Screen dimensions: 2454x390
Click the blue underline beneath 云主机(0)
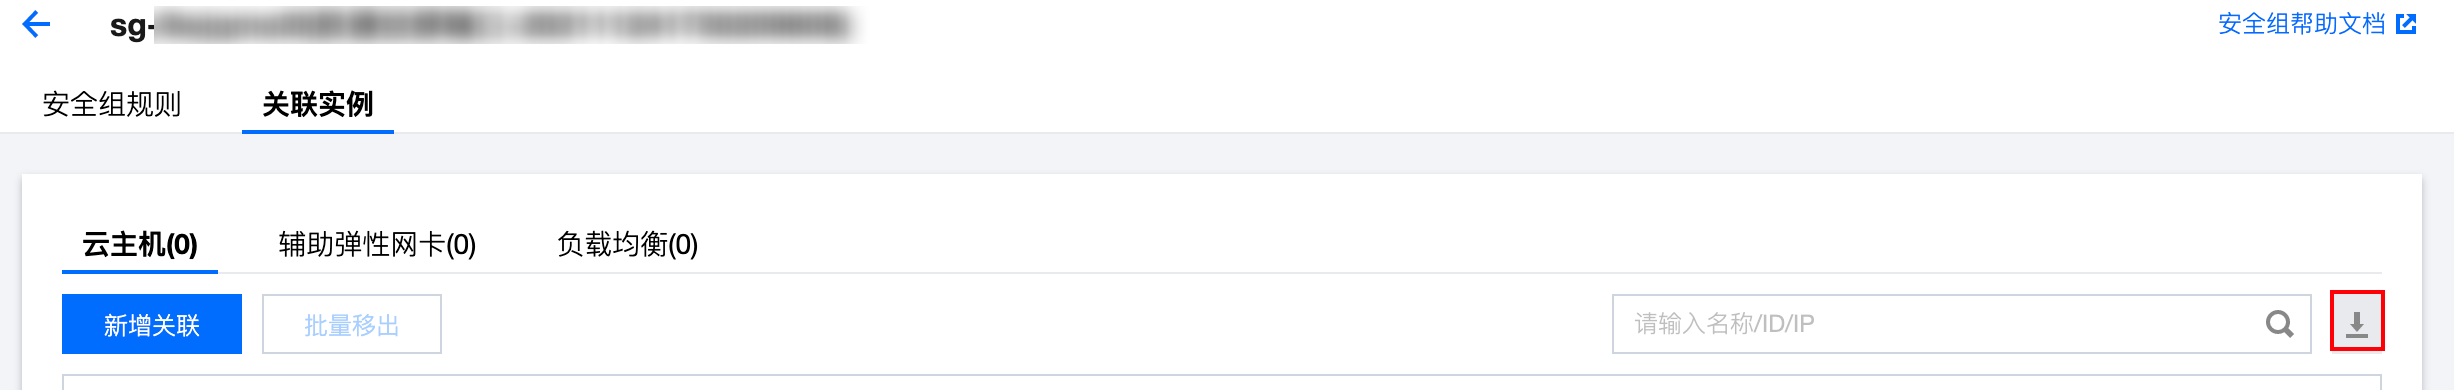click(x=140, y=271)
